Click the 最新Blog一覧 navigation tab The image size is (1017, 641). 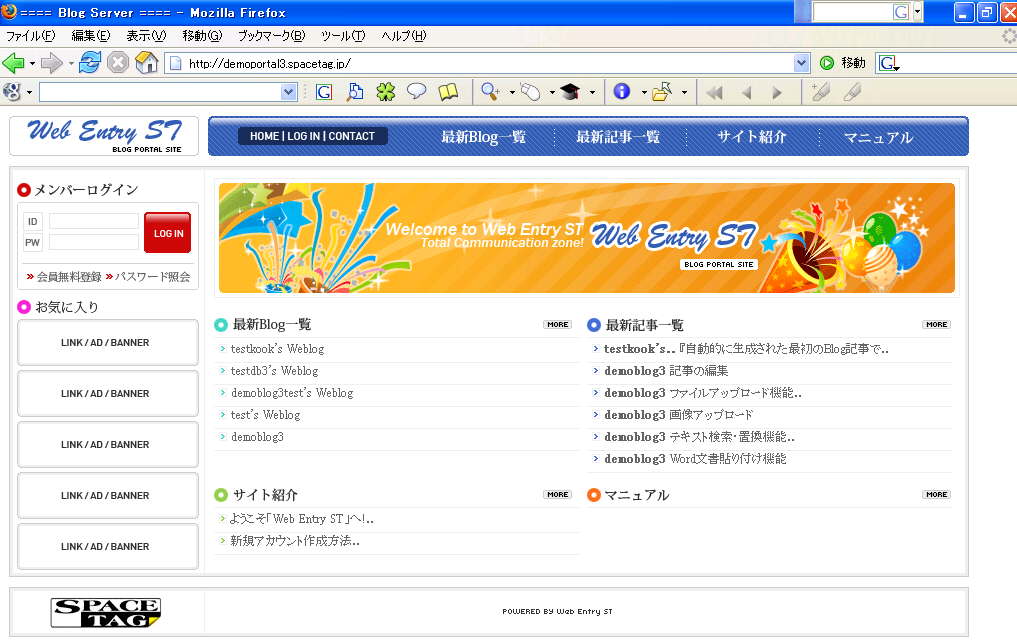(483, 137)
